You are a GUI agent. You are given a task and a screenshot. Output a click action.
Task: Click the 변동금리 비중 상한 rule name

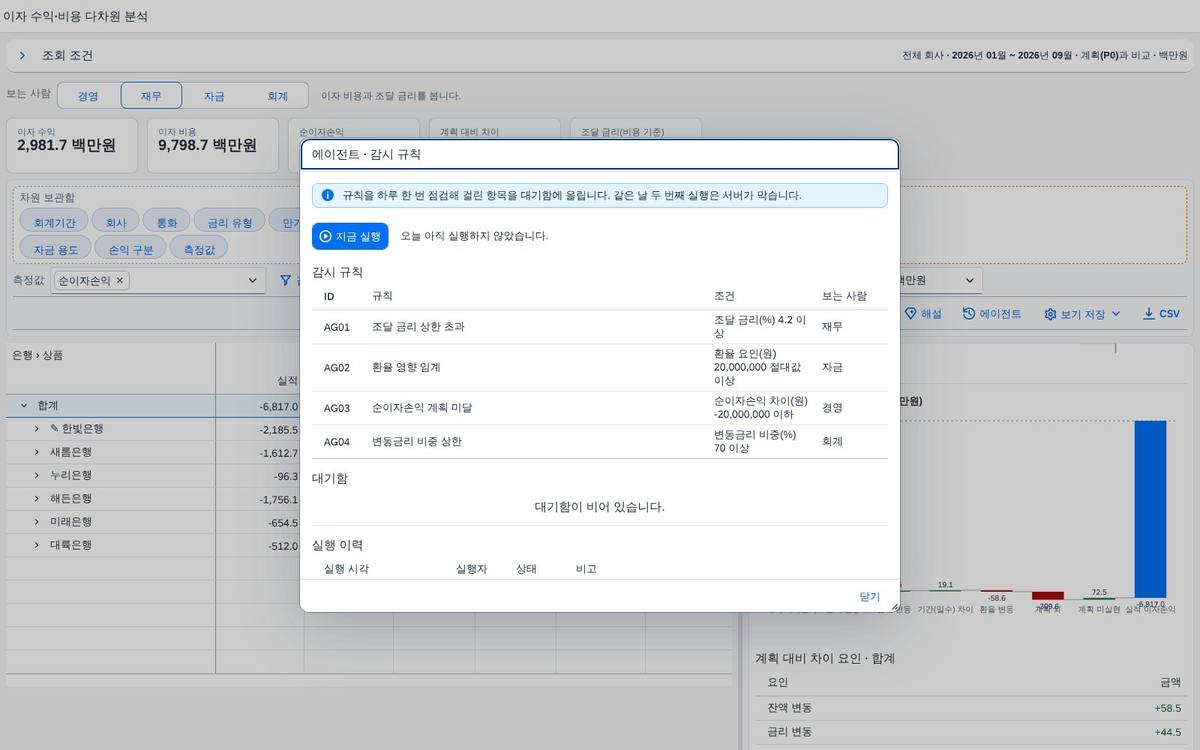(x=417, y=441)
